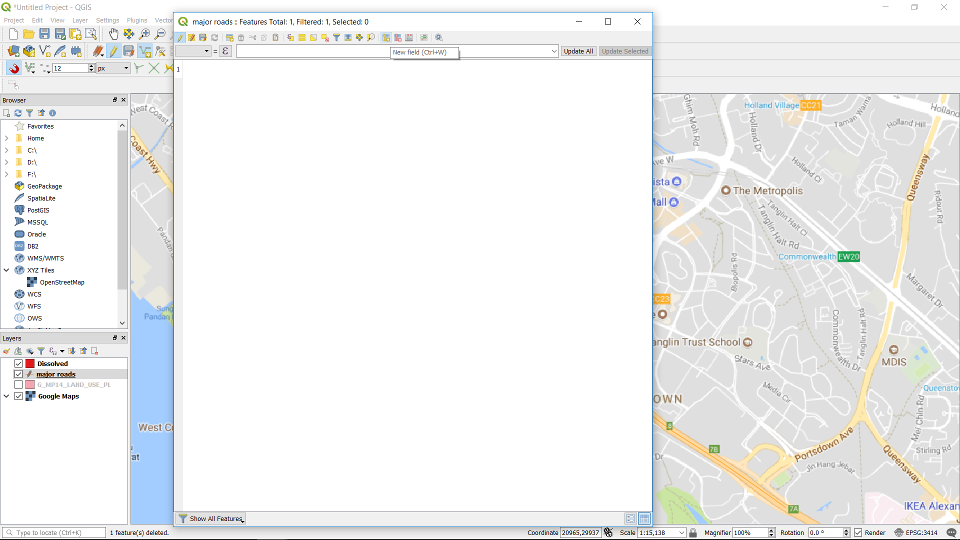Enable snapping with the magnet icon
This screenshot has height=540, width=960.
point(14,68)
